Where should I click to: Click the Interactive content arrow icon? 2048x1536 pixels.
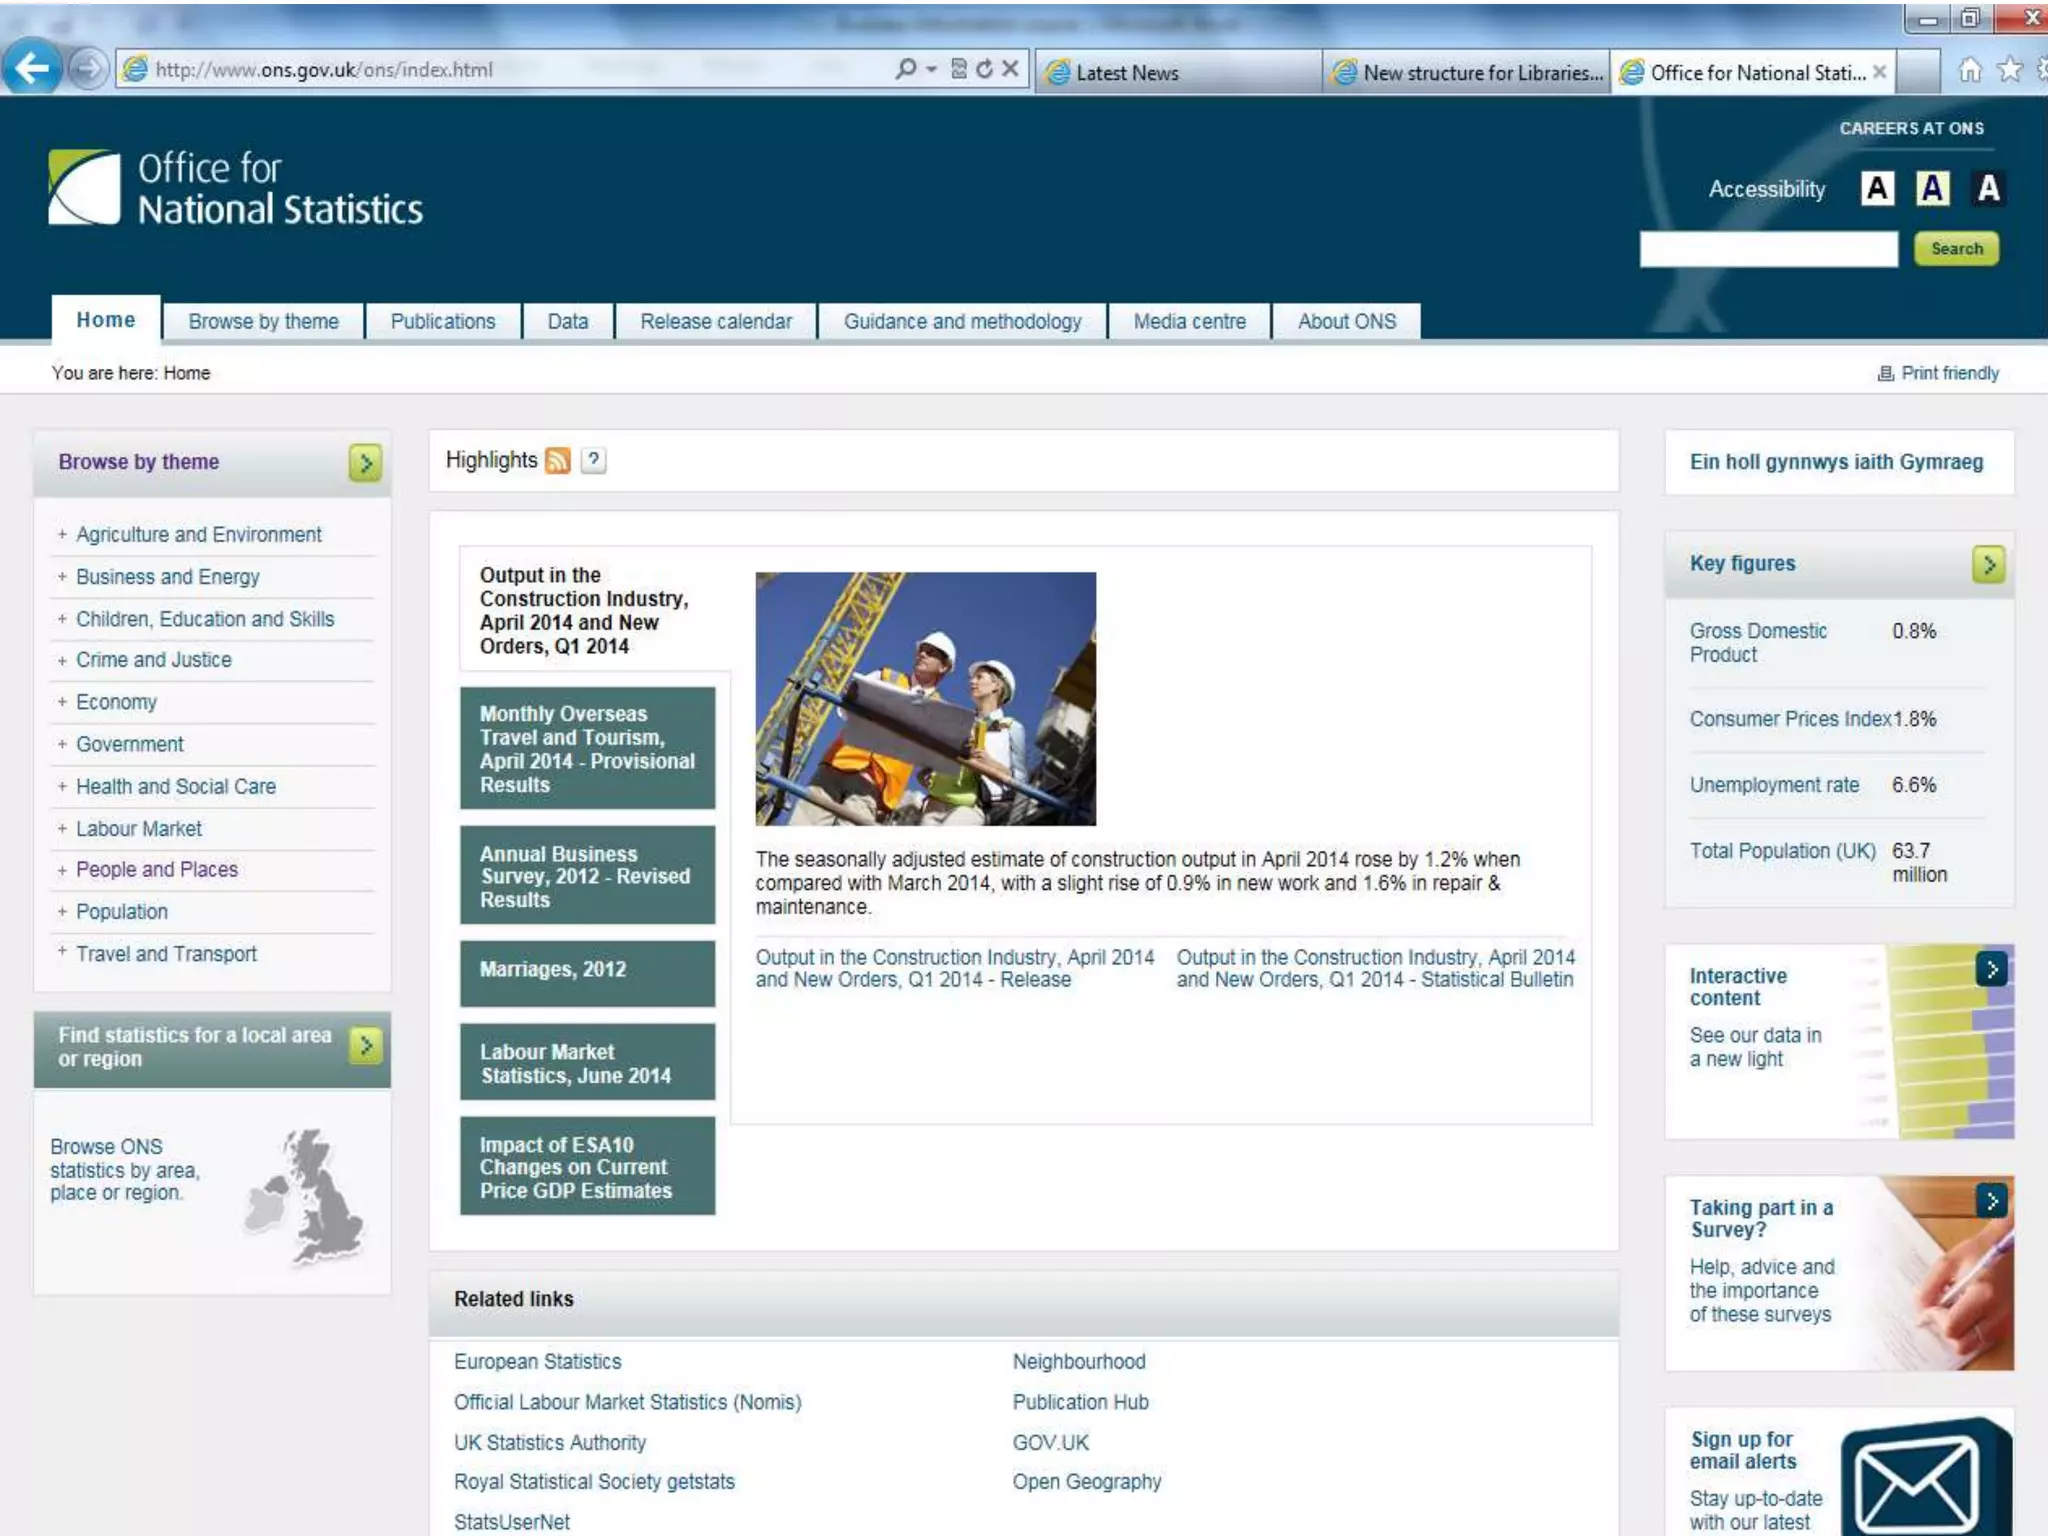click(x=1991, y=969)
